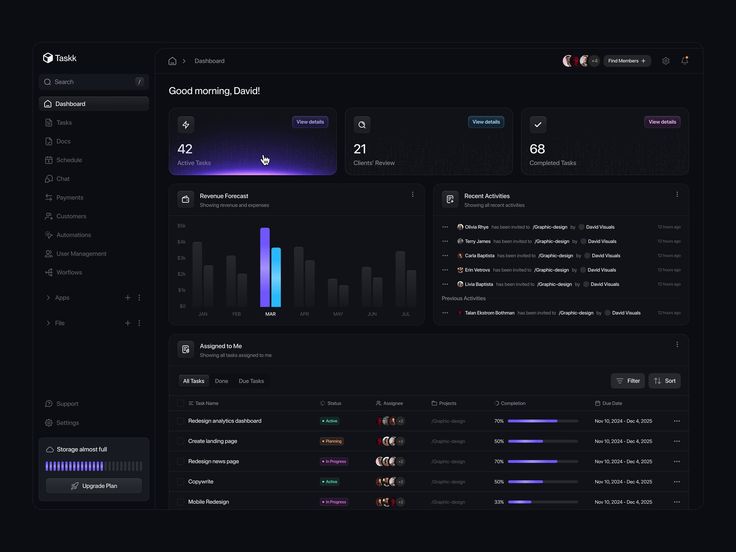Open Recent Activities three-dot menu

point(677,195)
